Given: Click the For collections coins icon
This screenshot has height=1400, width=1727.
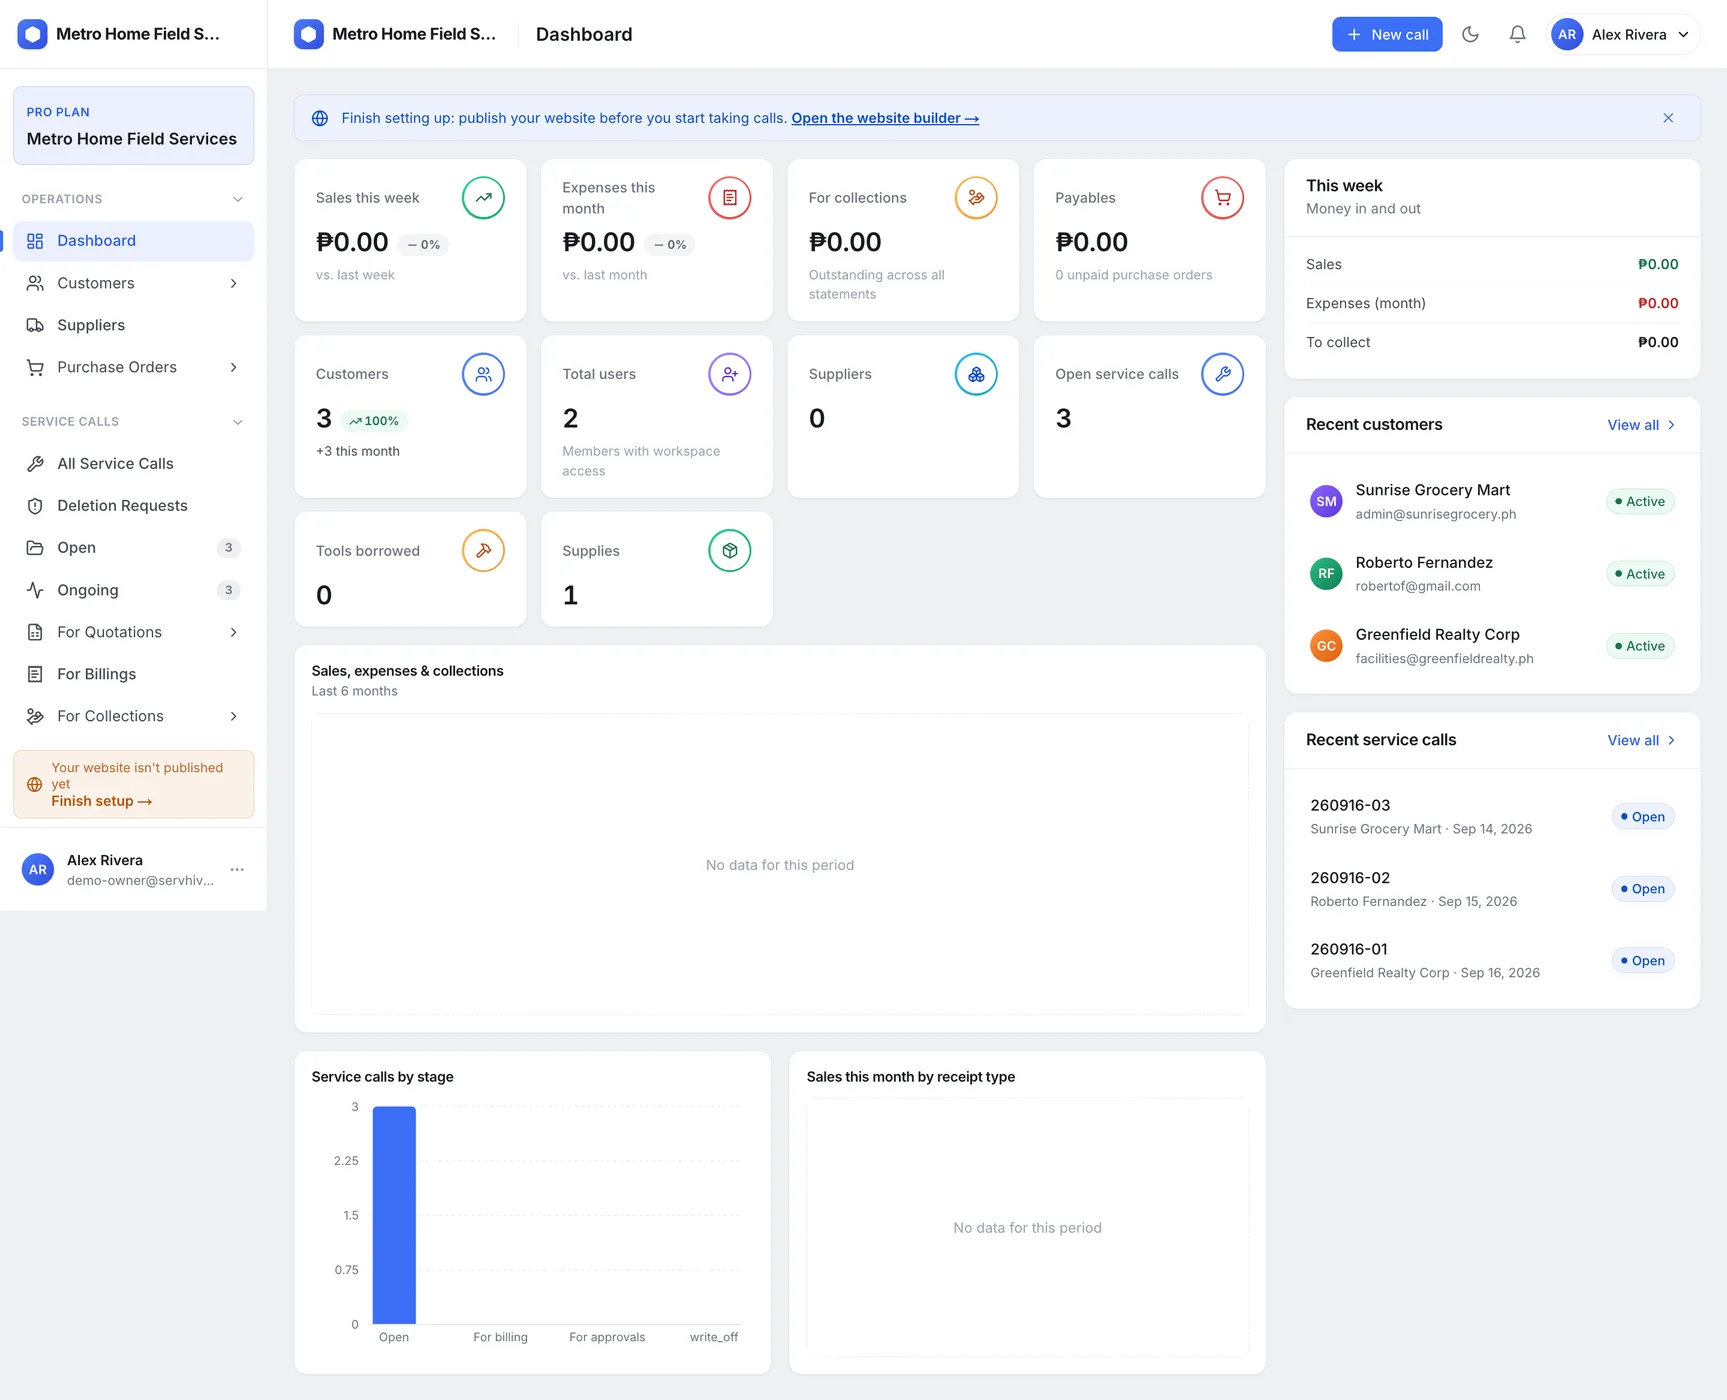Looking at the screenshot, I should [976, 198].
